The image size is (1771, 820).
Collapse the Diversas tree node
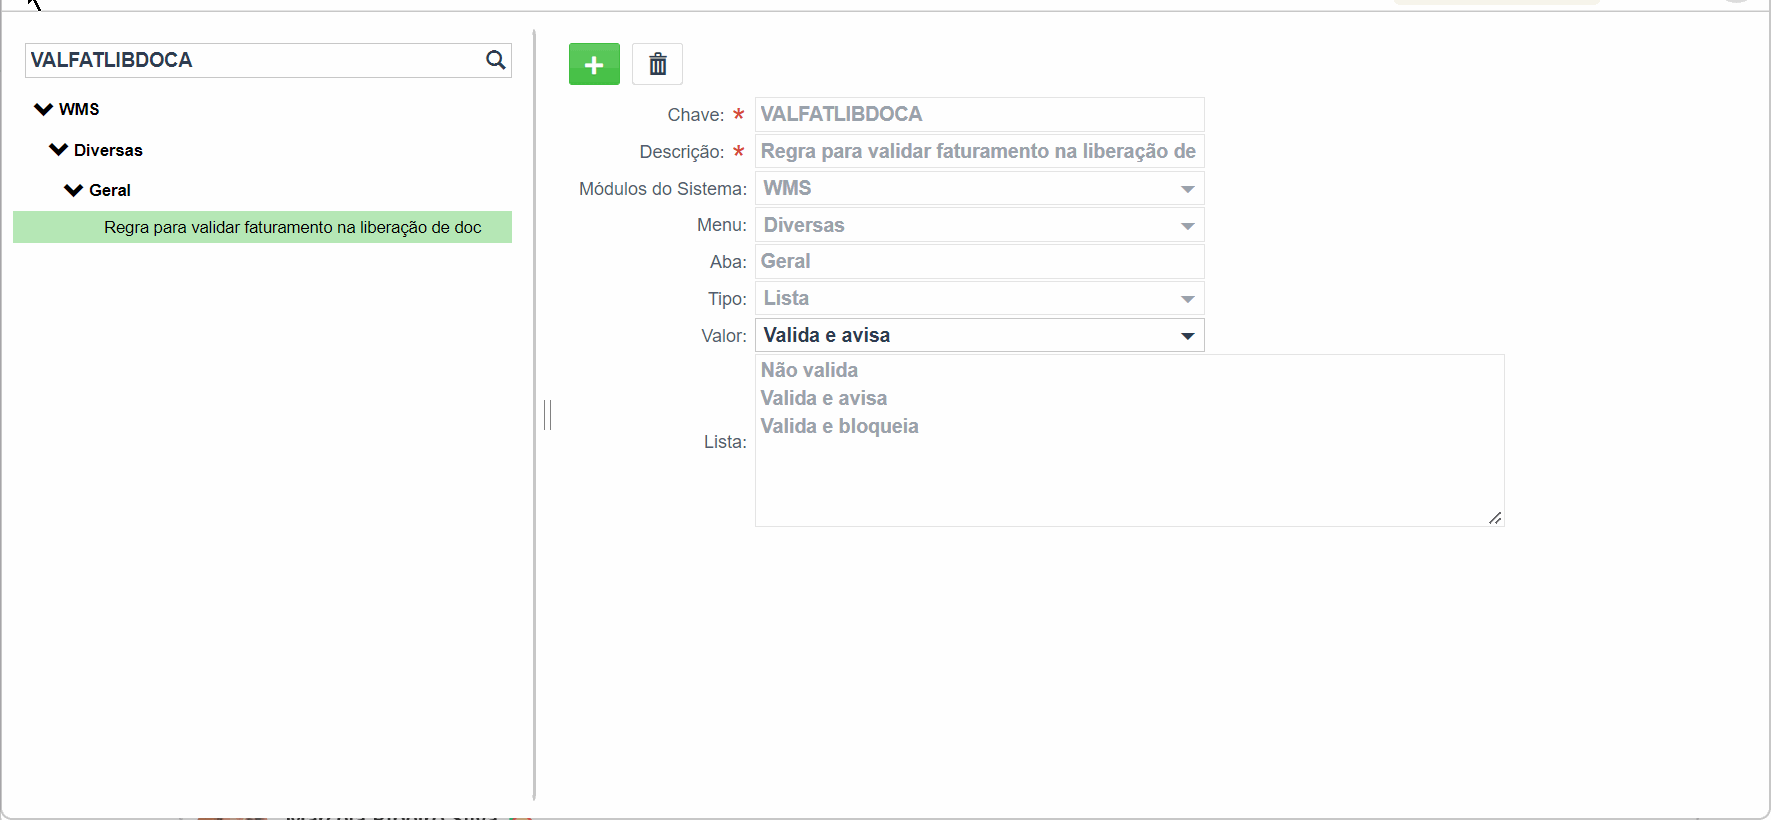tap(58, 150)
